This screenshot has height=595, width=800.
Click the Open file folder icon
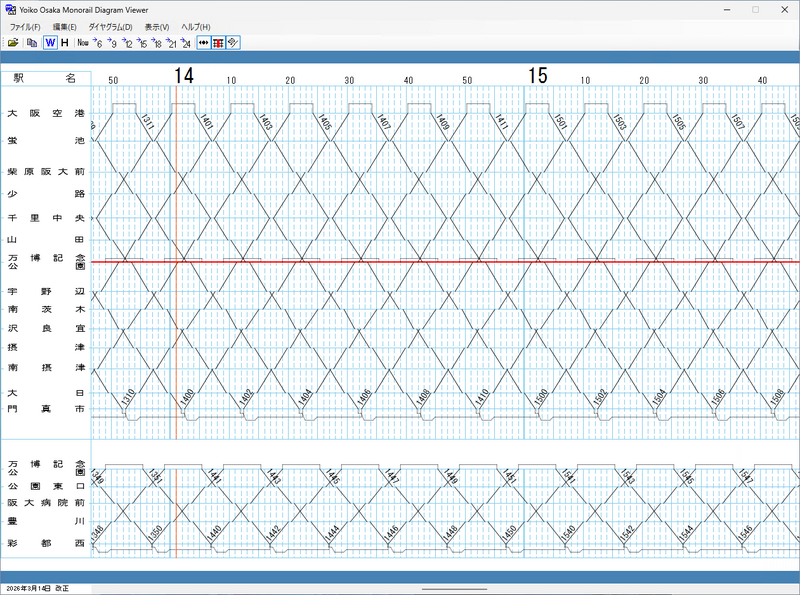pos(13,43)
